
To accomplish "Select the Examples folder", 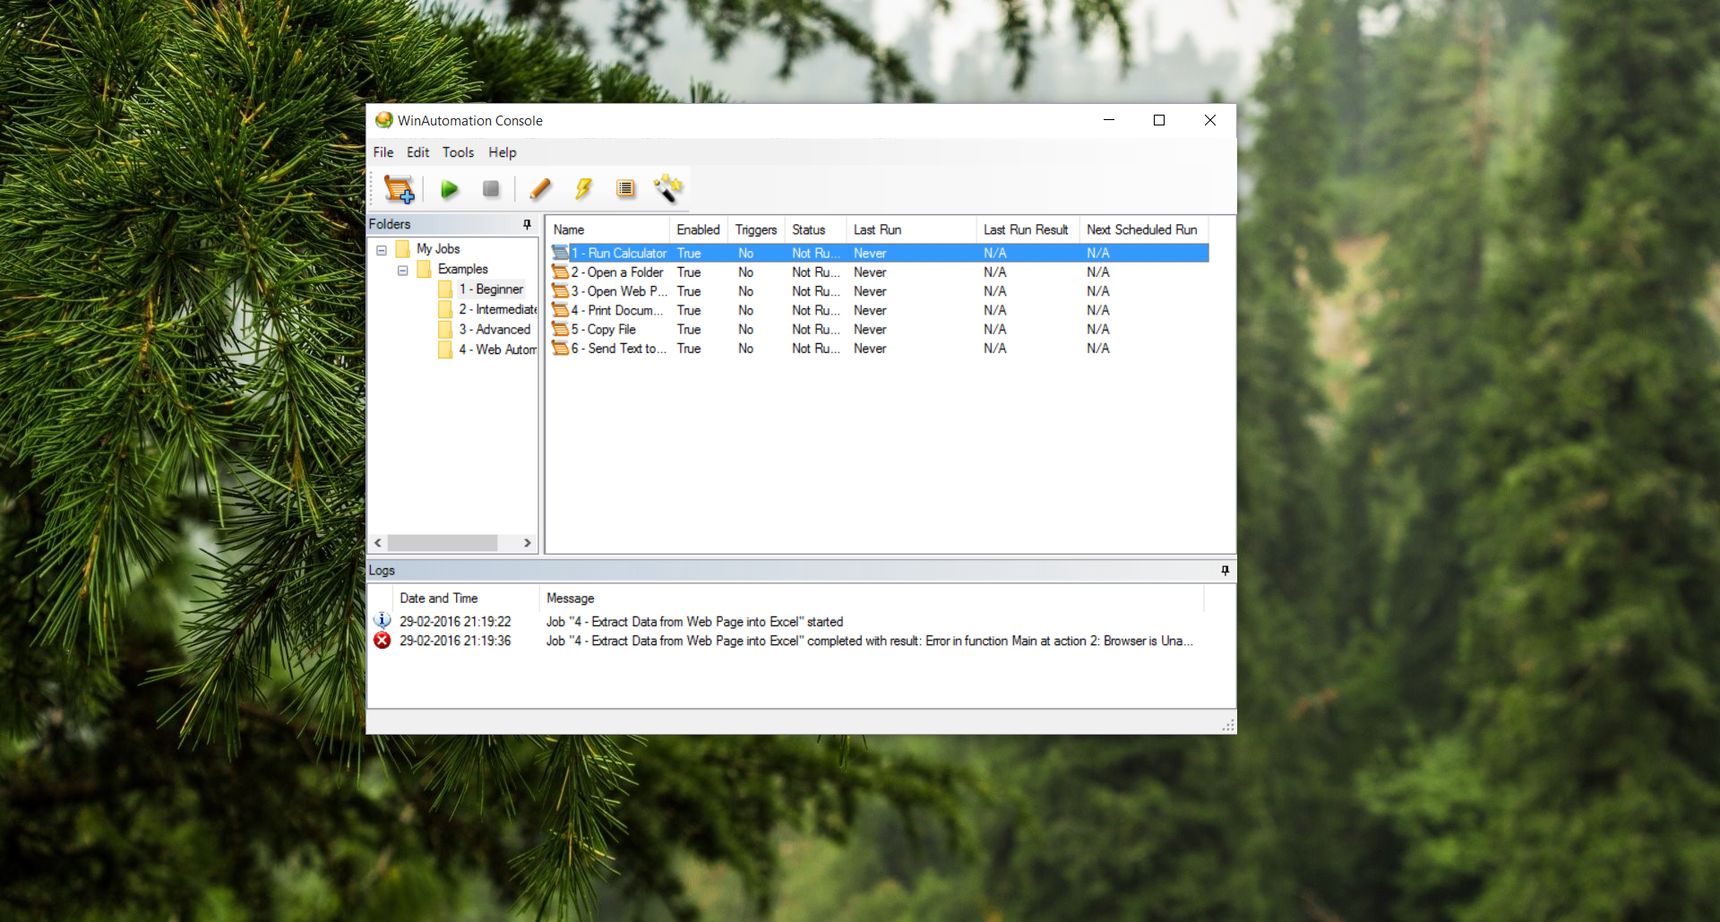I will (463, 269).
